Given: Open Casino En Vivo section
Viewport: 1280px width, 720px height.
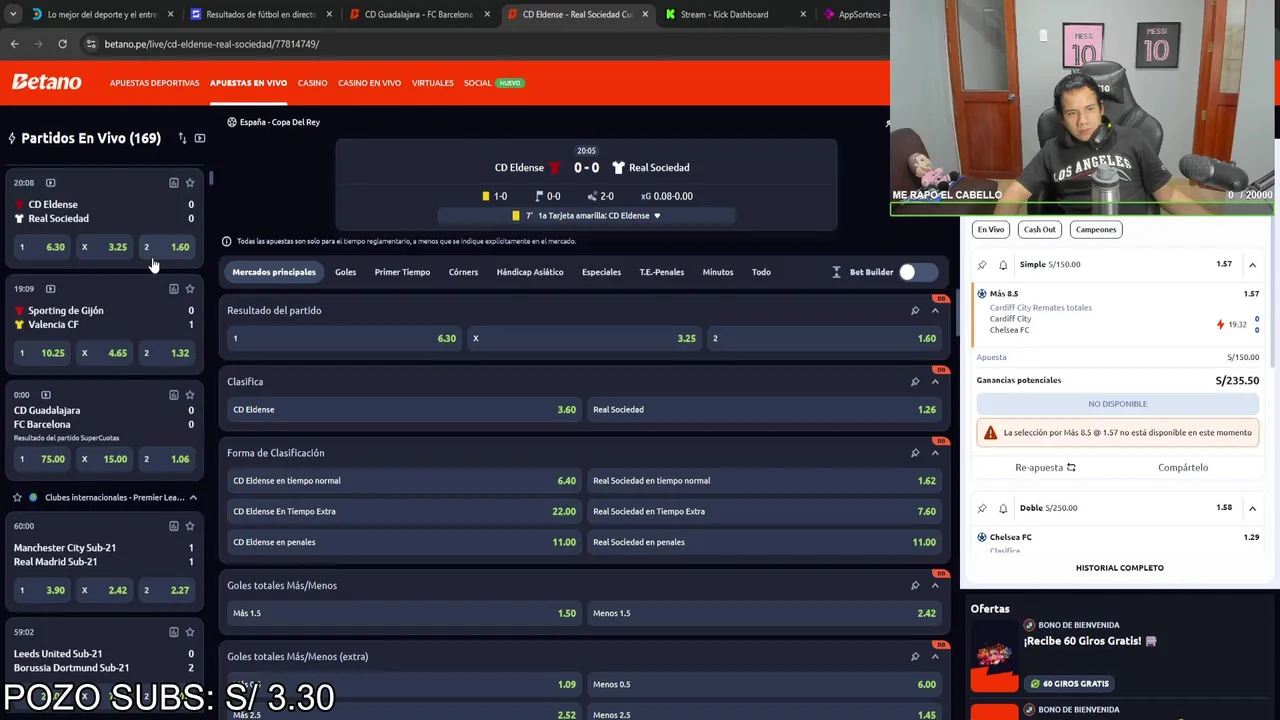Looking at the screenshot, I should [369, 83].
